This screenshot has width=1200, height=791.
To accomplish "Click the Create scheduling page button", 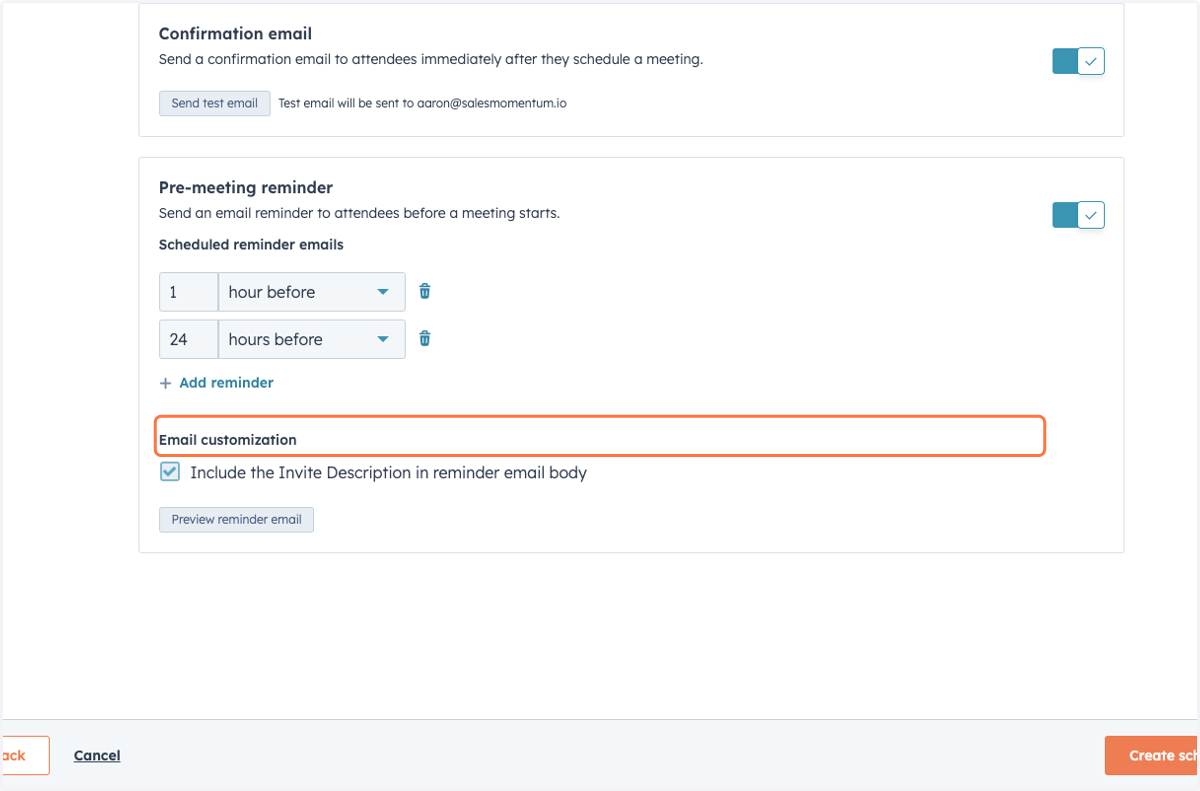I will [1152, 756].
